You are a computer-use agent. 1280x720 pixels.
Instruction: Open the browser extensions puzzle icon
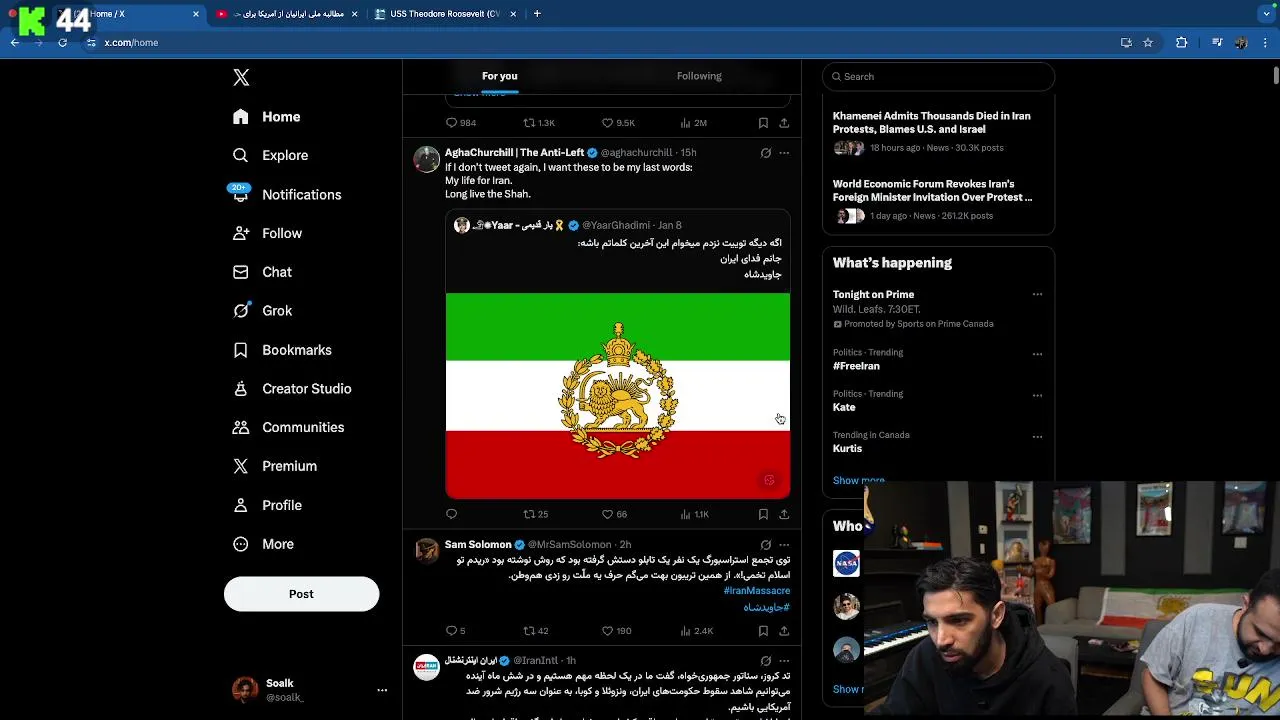click(1182, 43)
